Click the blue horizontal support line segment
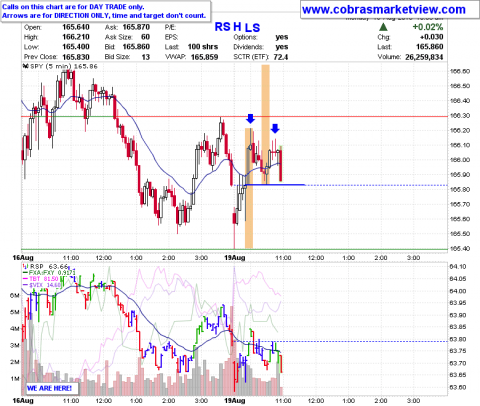This screenshot has height=406, width=480. [275, 185]
